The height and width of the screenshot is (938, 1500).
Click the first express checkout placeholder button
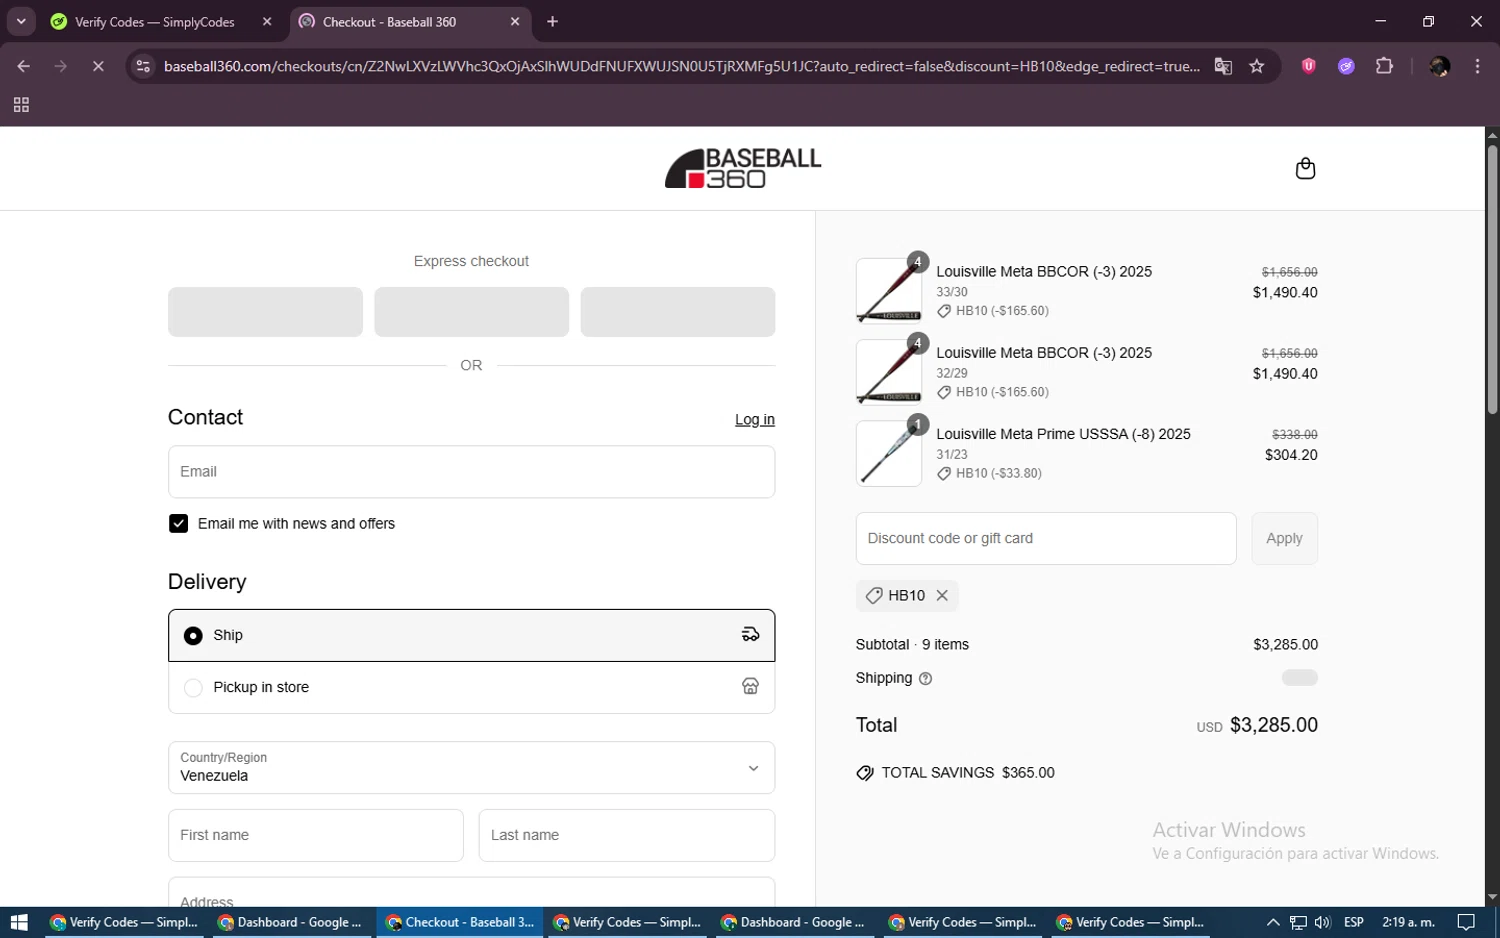[x=265, y=312]
